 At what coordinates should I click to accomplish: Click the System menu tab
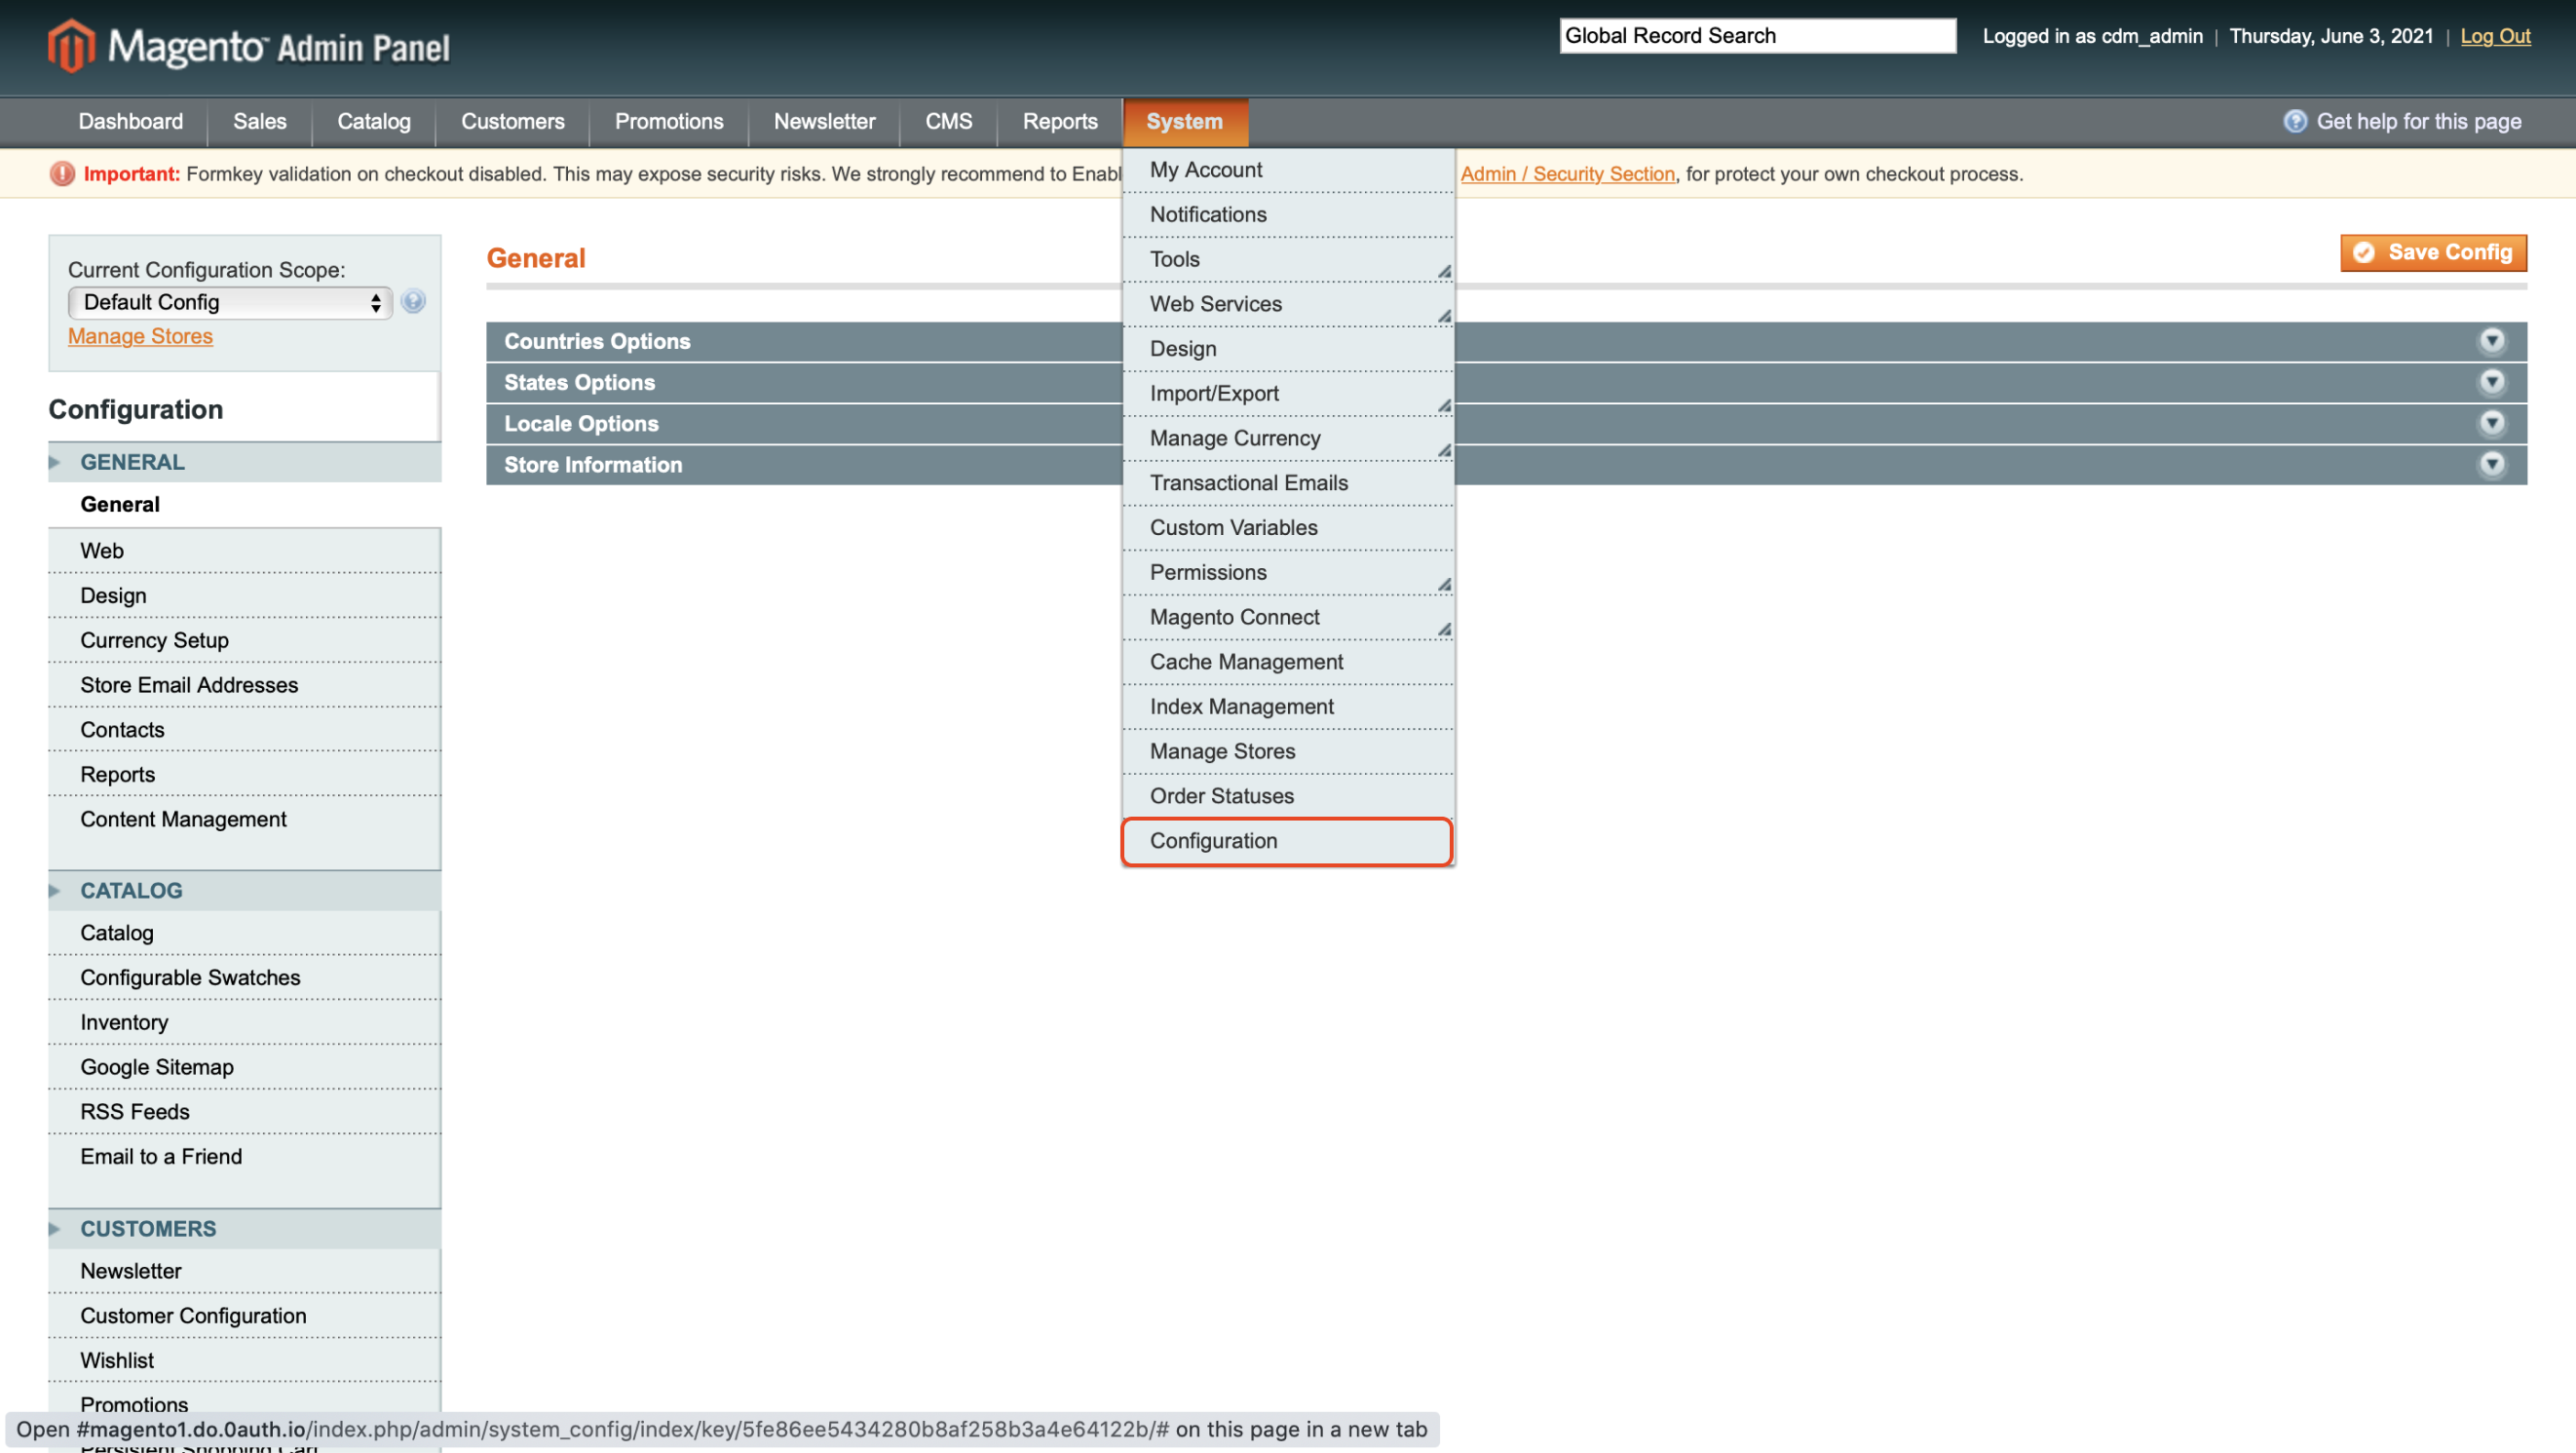tap(1185, 122)
